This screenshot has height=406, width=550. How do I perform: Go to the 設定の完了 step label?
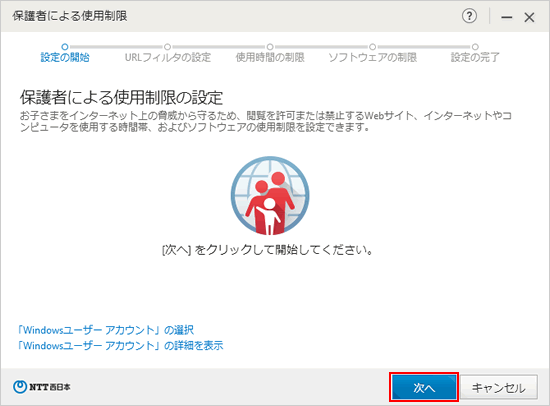(475, 57)
